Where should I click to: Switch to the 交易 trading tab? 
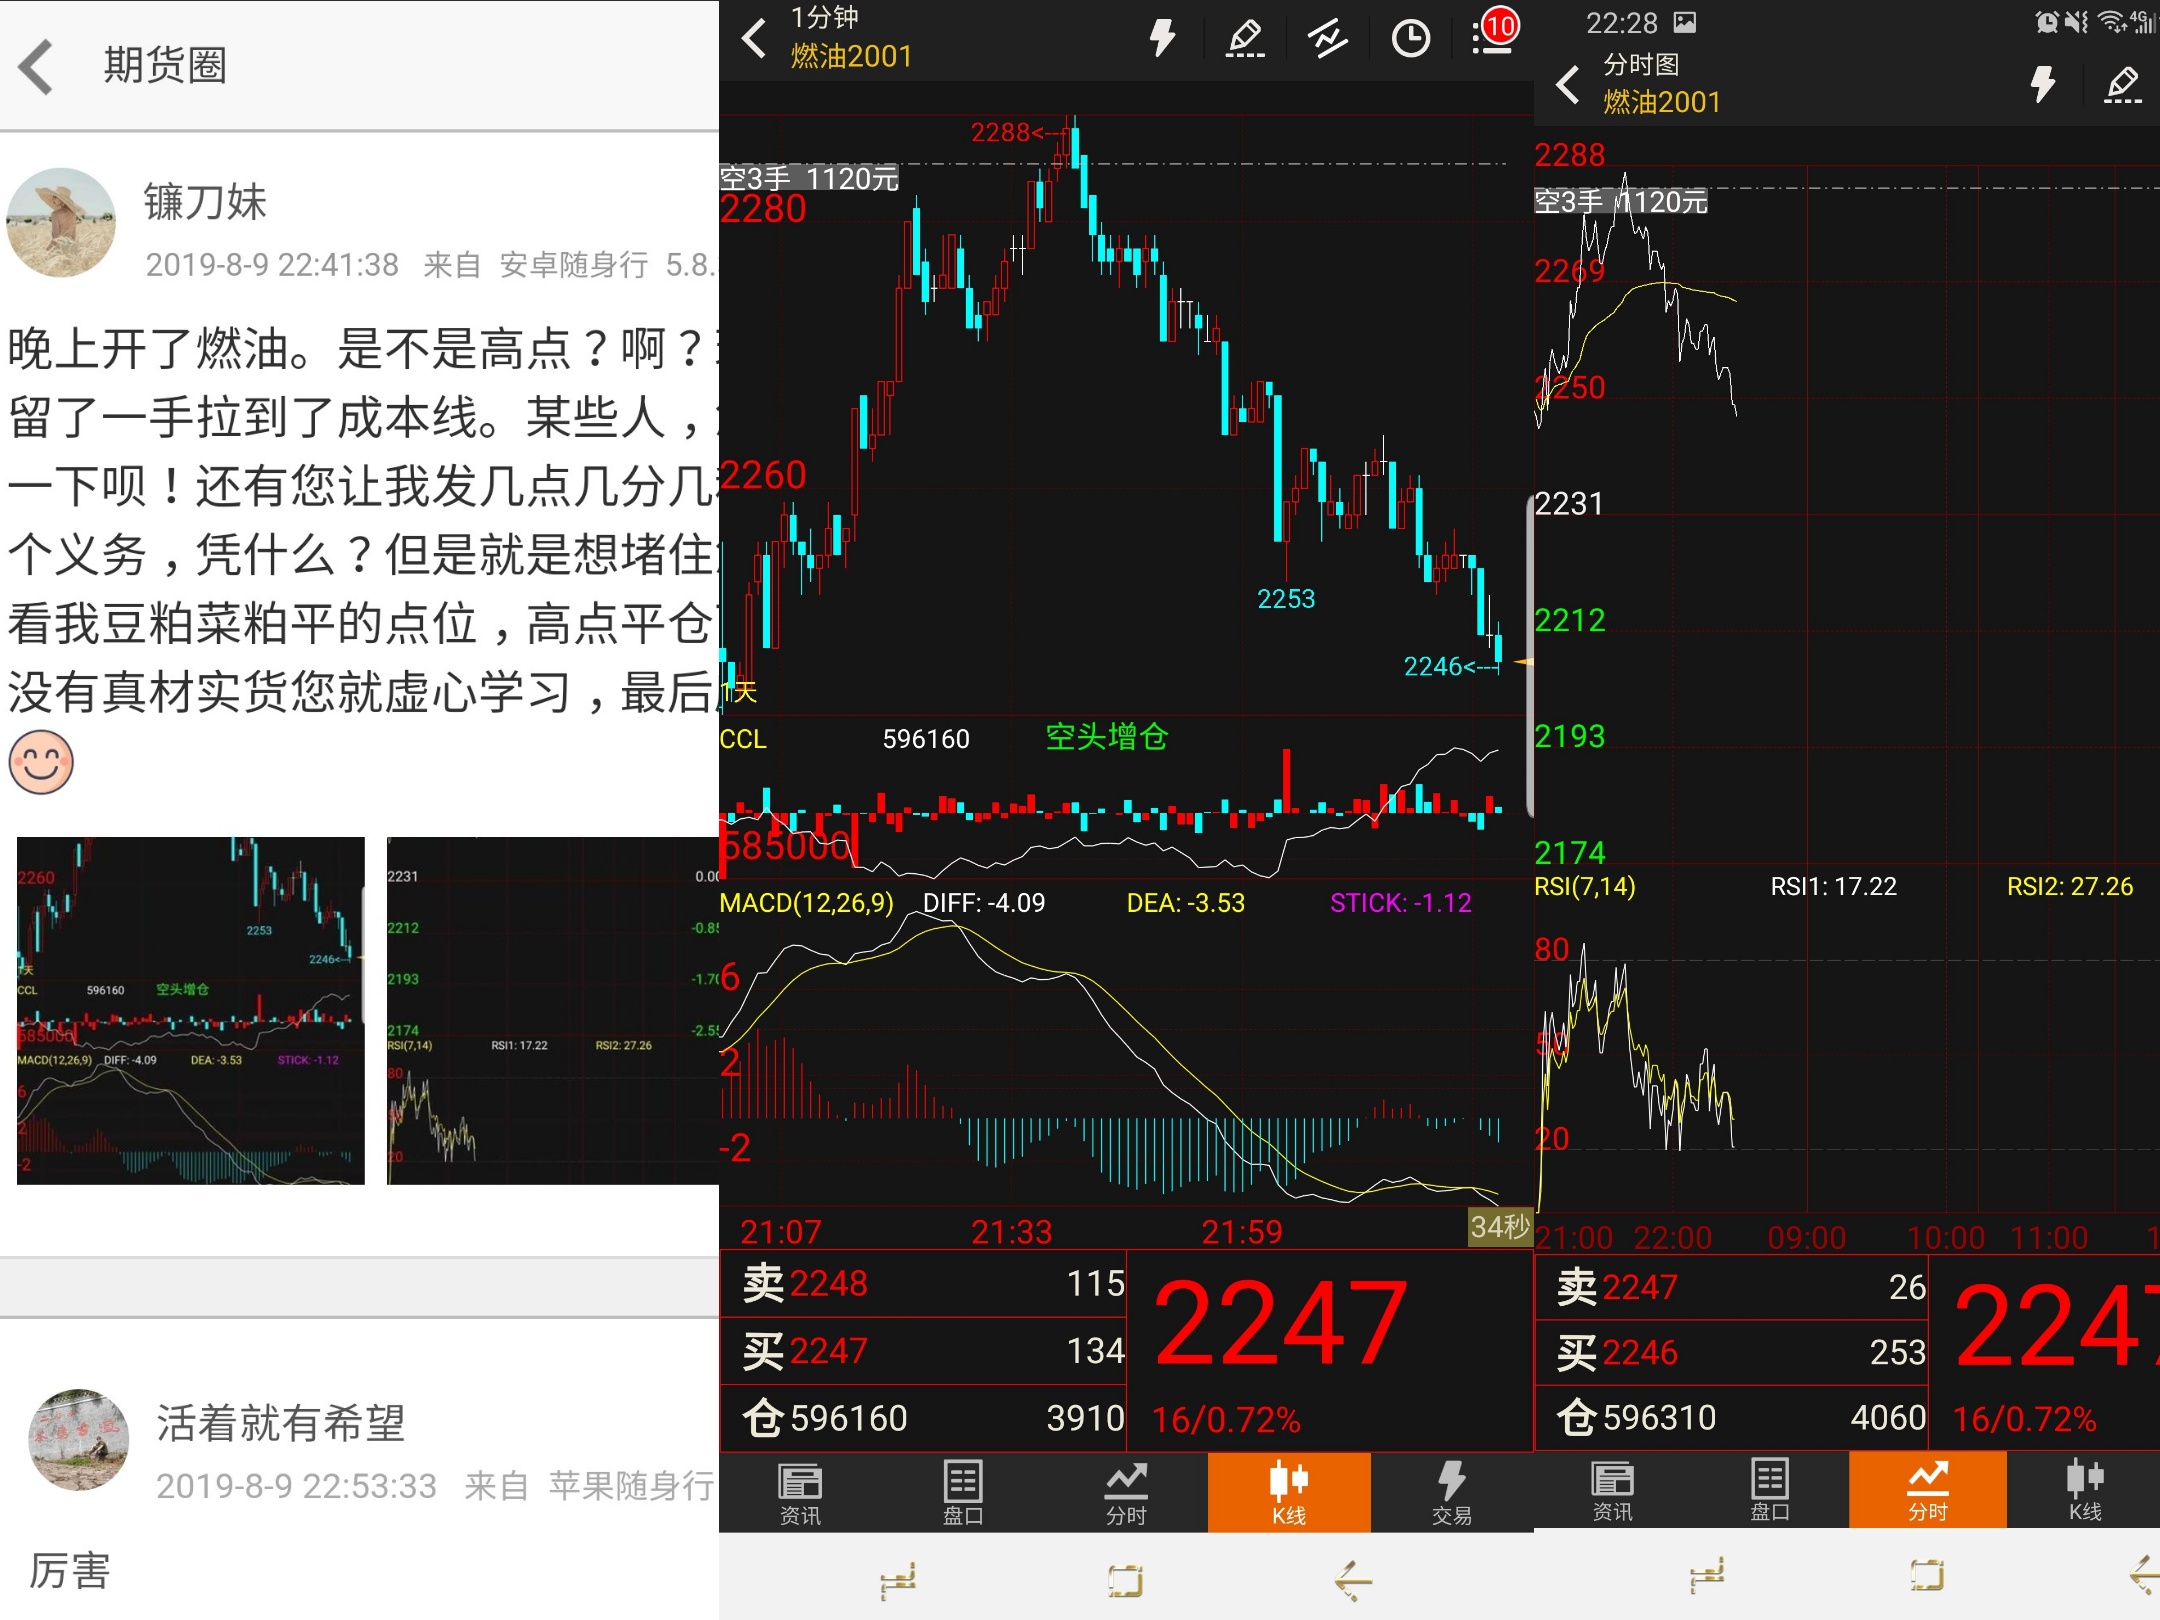click(x=1452, y=1492)
